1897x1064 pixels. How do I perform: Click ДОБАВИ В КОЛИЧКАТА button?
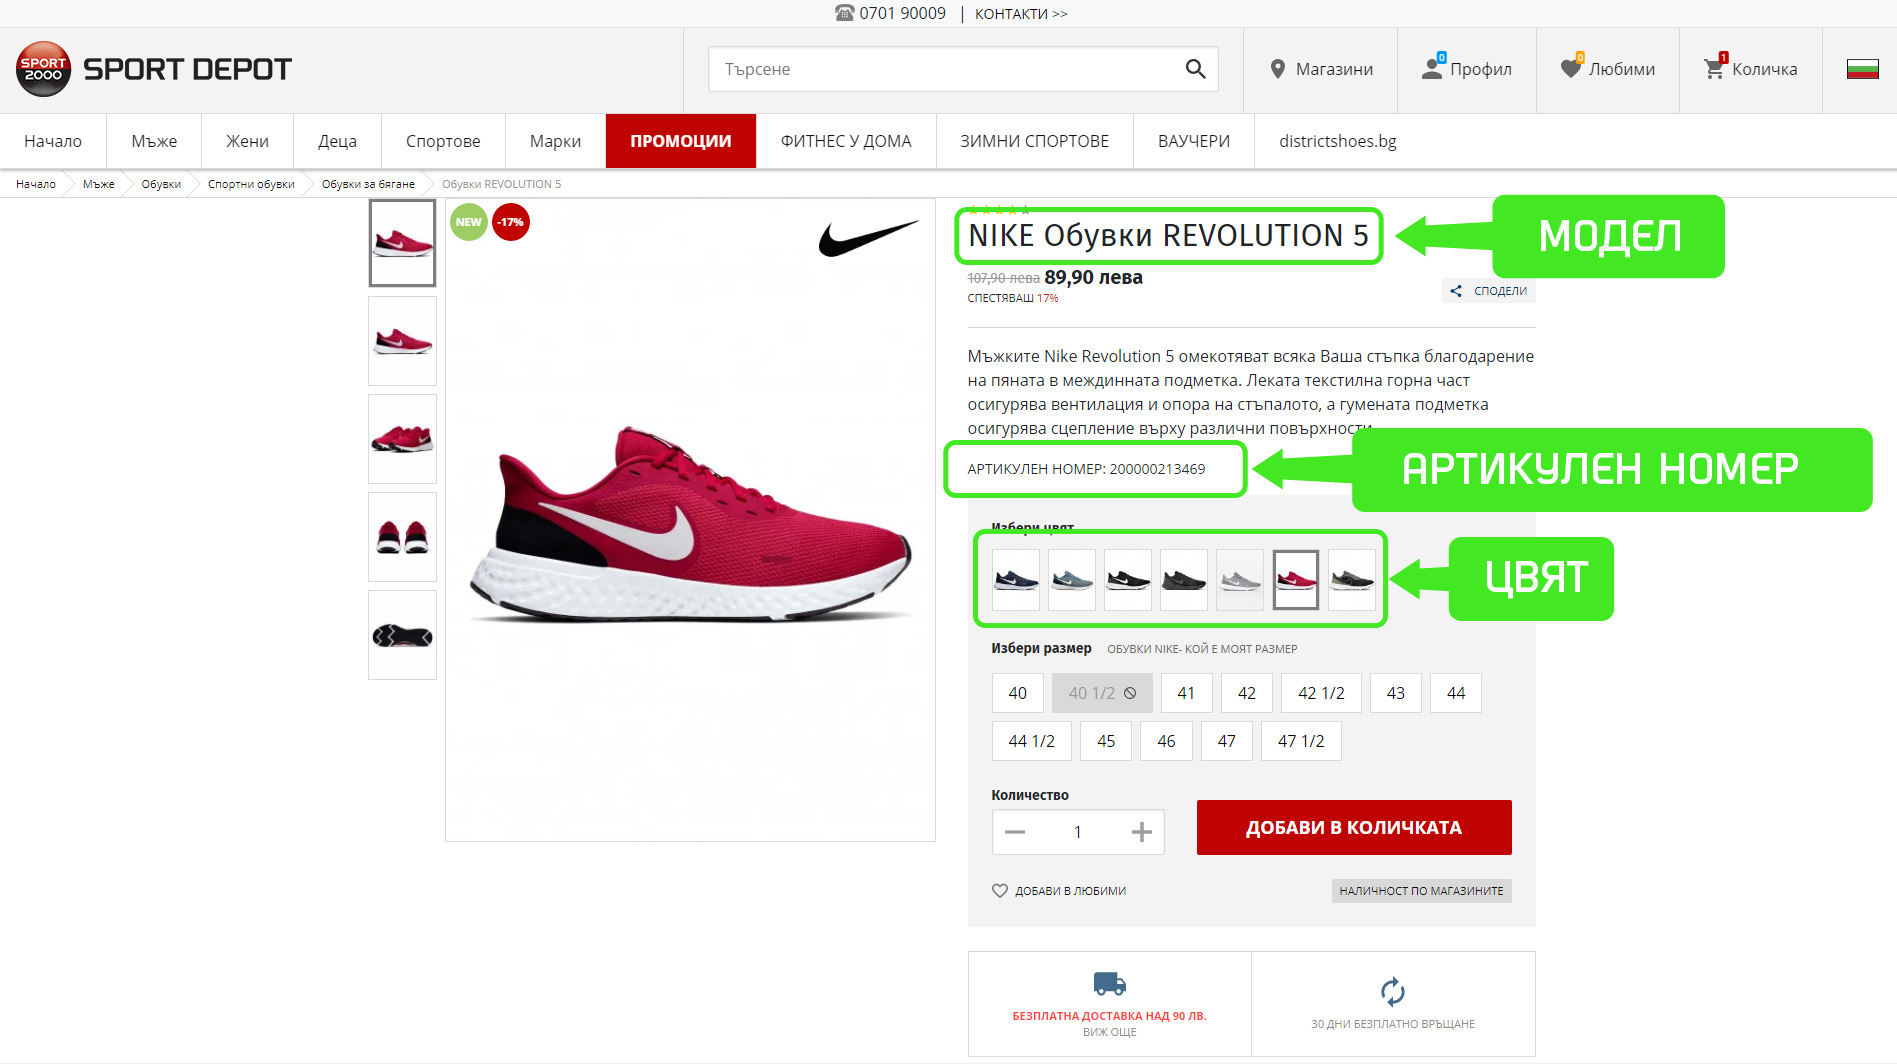pos(1354,827)
